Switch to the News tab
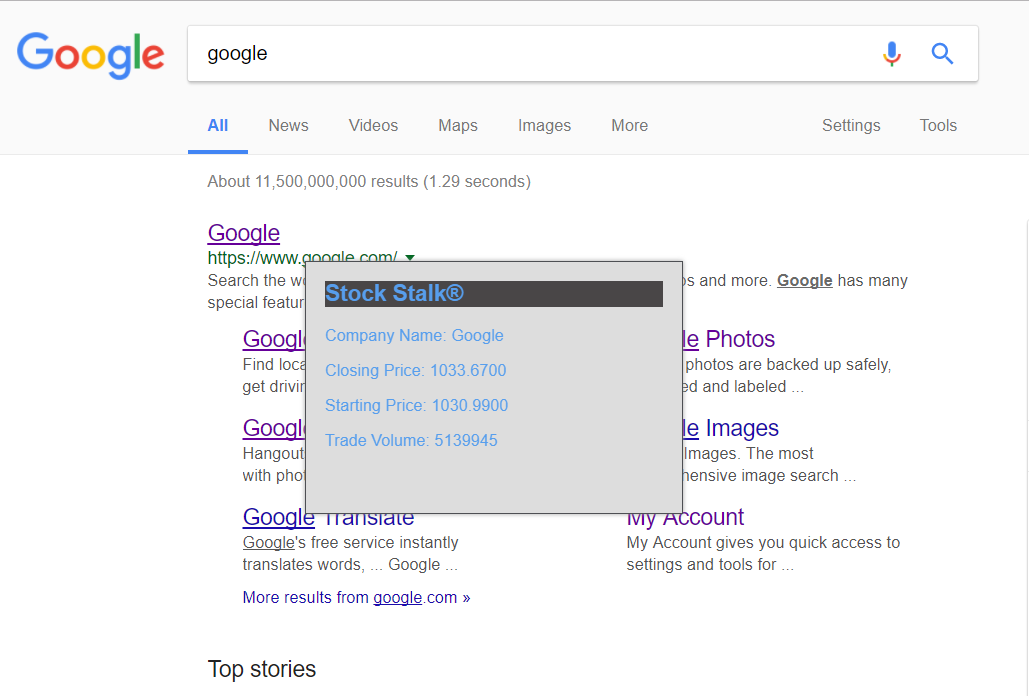 (x=288, y=125)
